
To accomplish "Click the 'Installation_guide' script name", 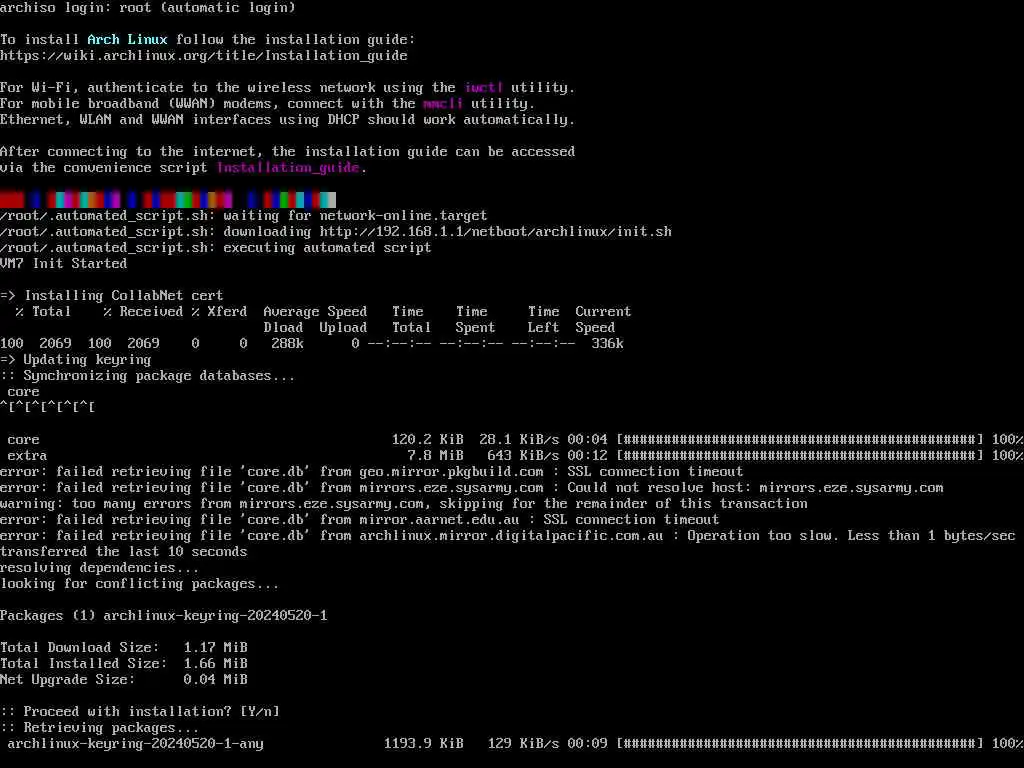I will pos(288,167).
